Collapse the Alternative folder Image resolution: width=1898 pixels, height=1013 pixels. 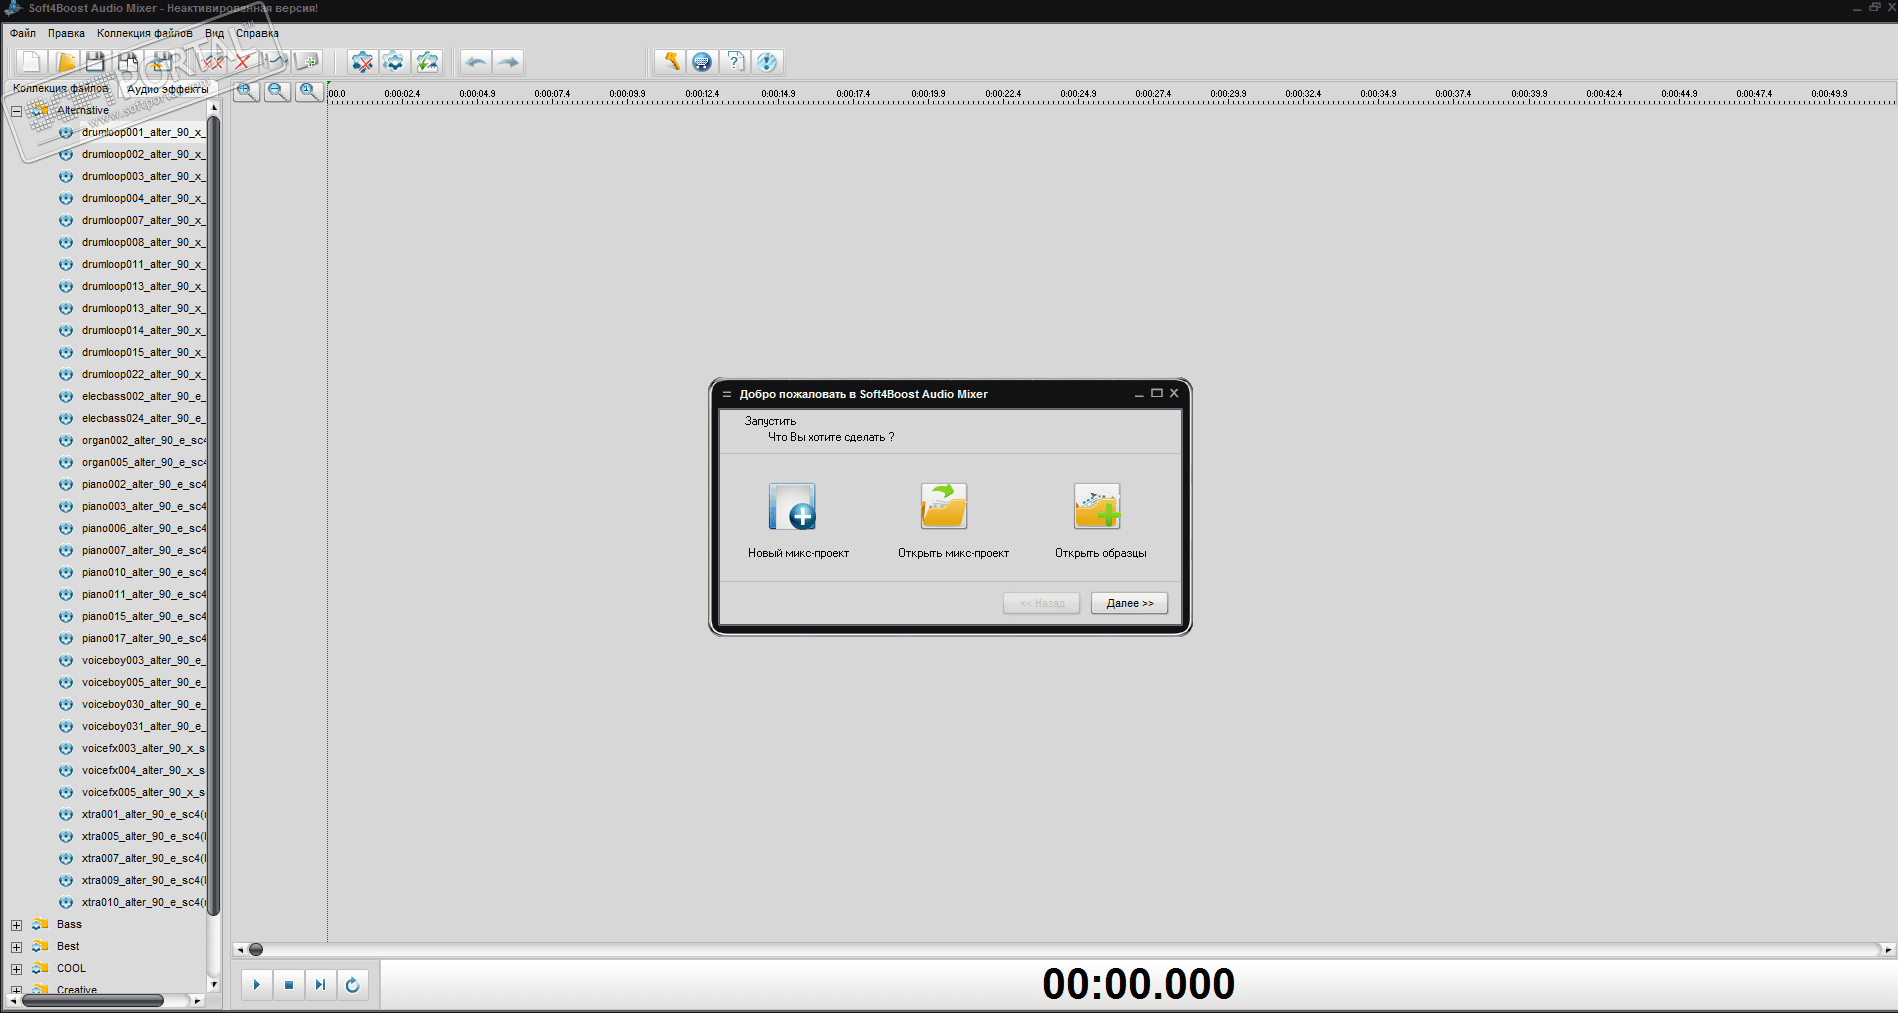pos(16,111)
